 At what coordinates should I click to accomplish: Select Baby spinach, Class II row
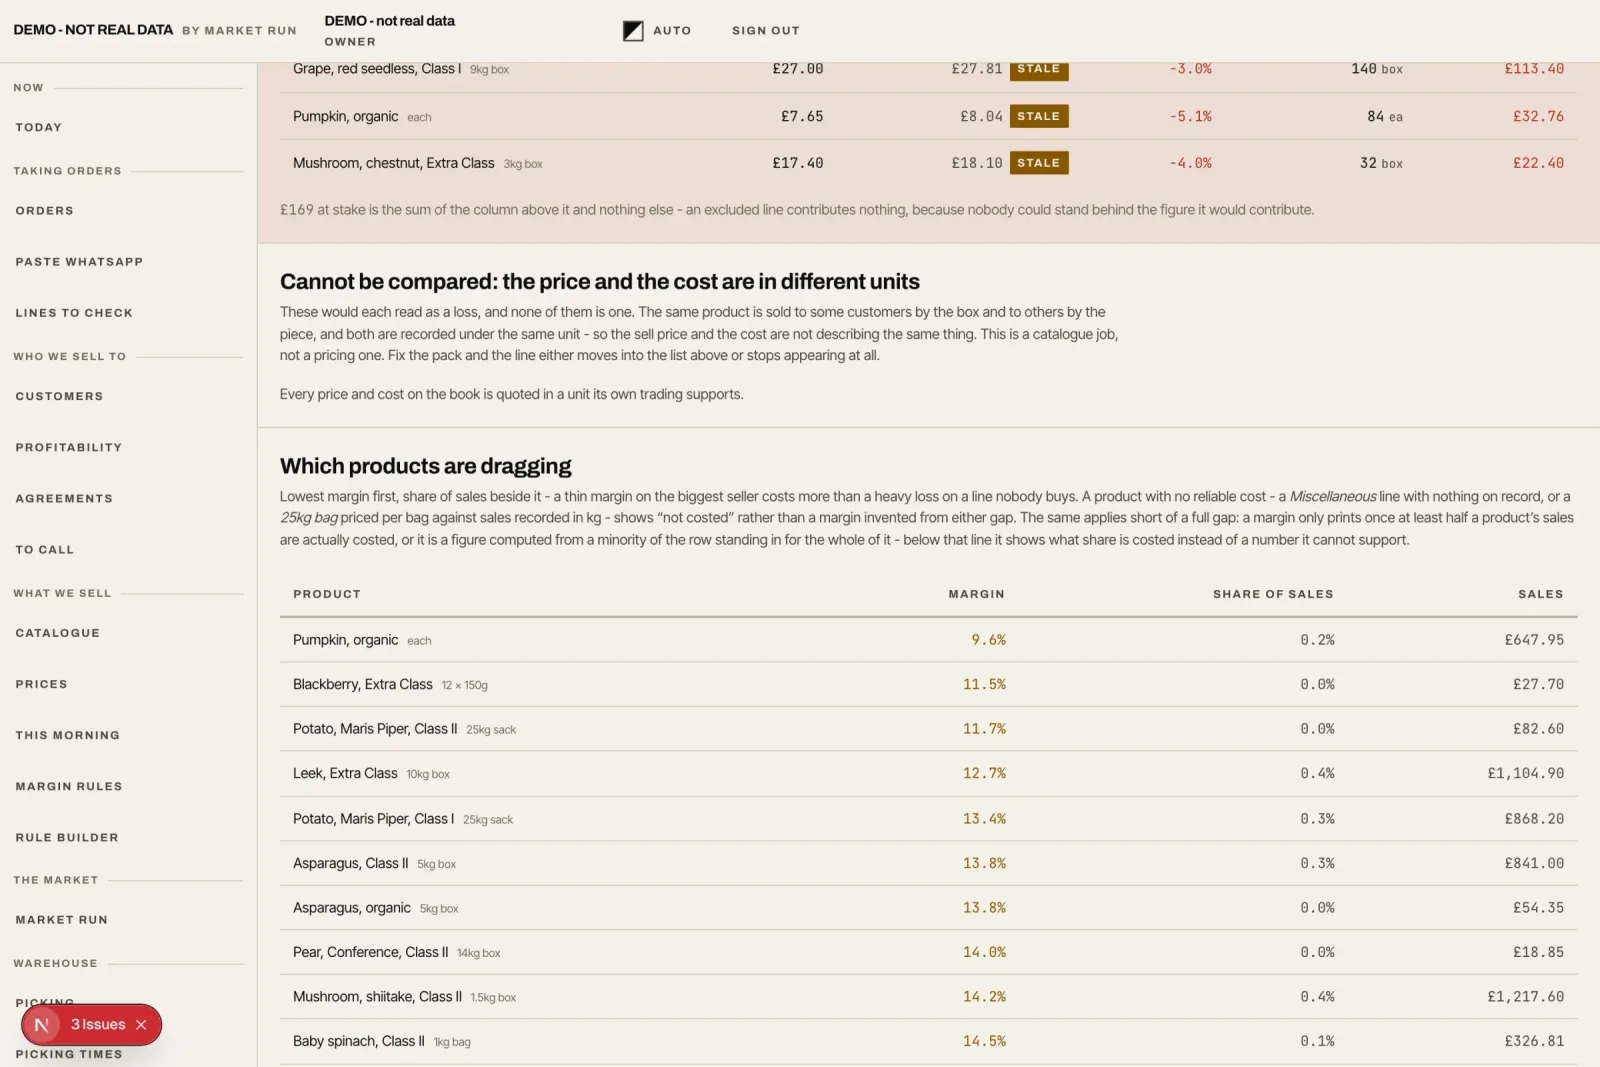point(928,1041)
